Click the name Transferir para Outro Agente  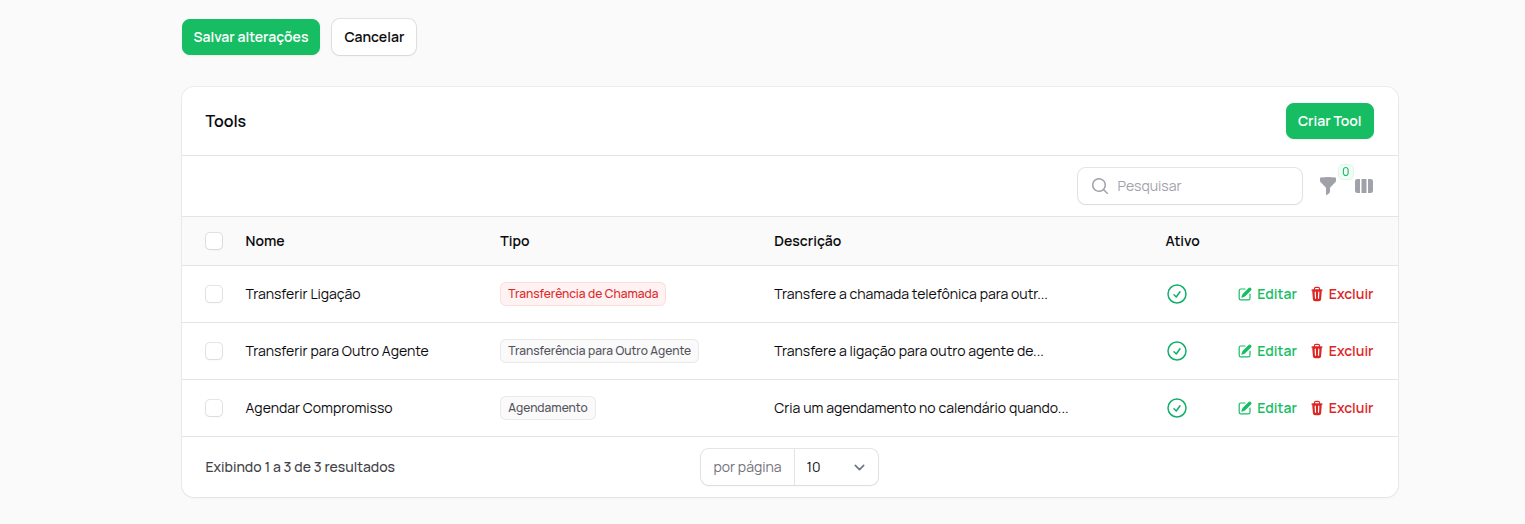[x=337, y=351]
